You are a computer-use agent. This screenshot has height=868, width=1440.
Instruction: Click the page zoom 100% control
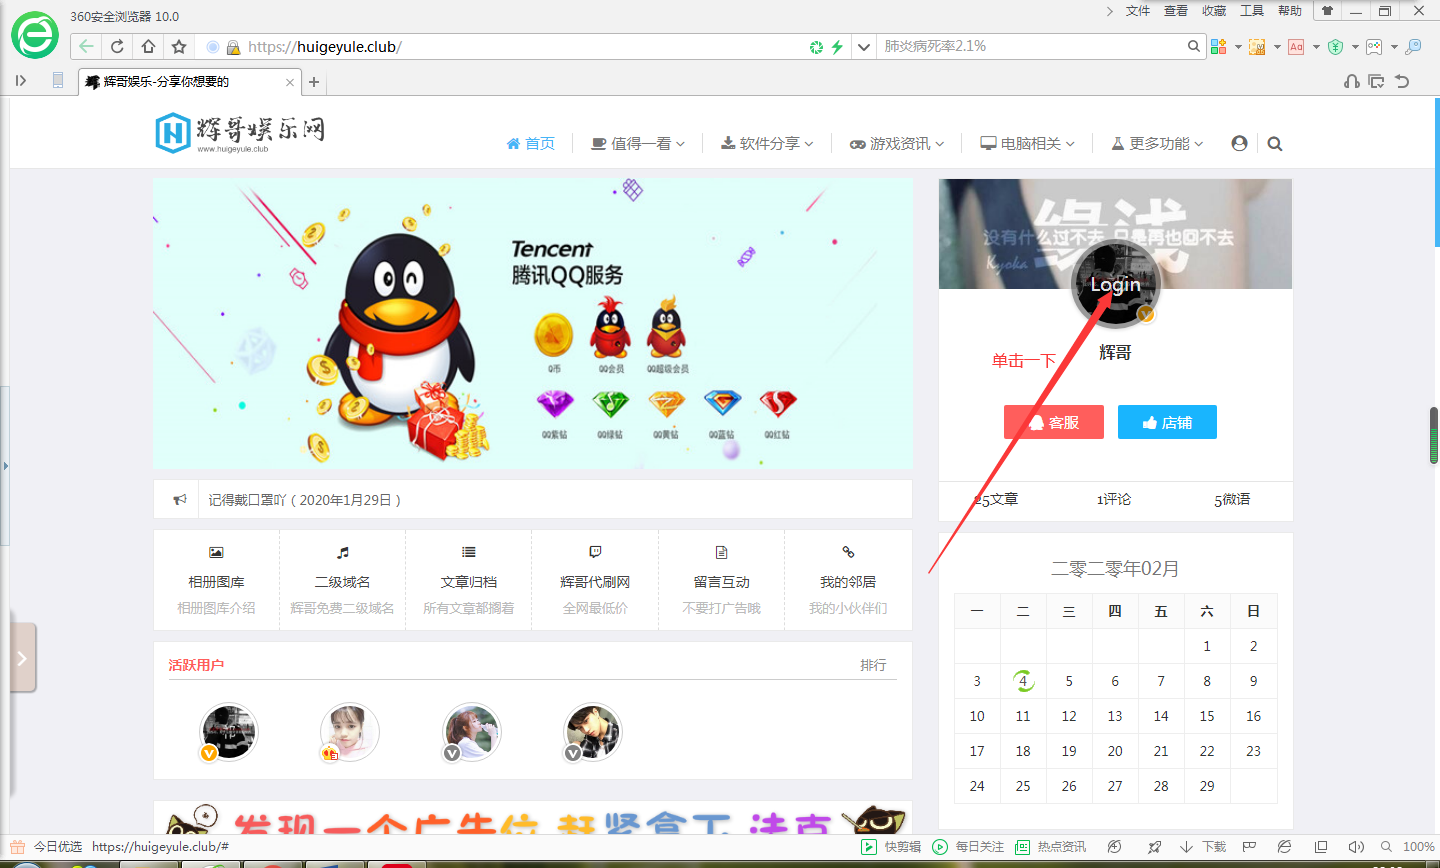(x=1409, y=847)
